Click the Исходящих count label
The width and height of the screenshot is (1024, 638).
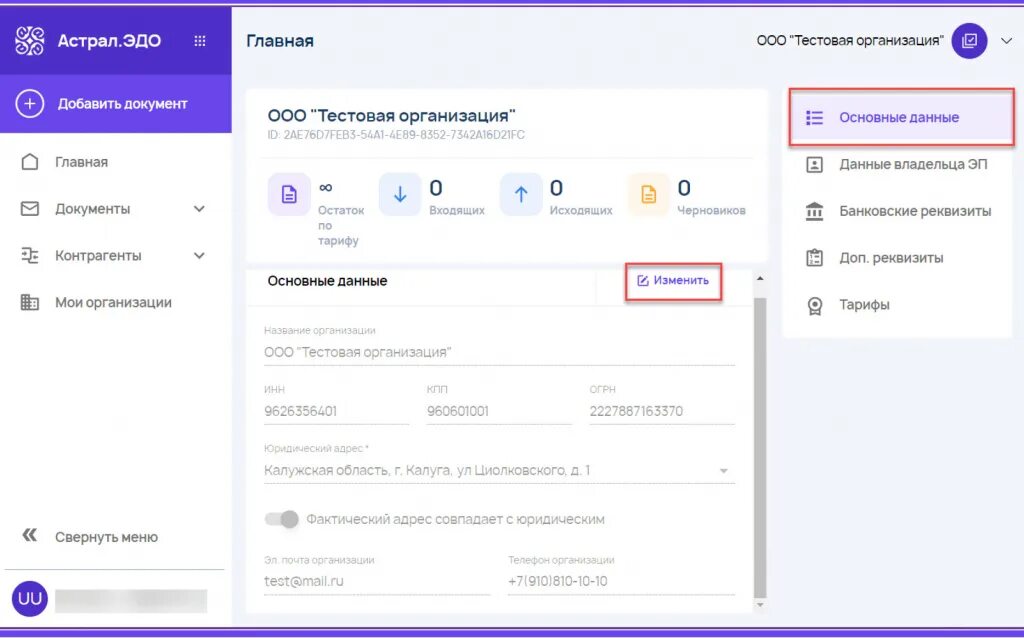(x=581, y=210)
